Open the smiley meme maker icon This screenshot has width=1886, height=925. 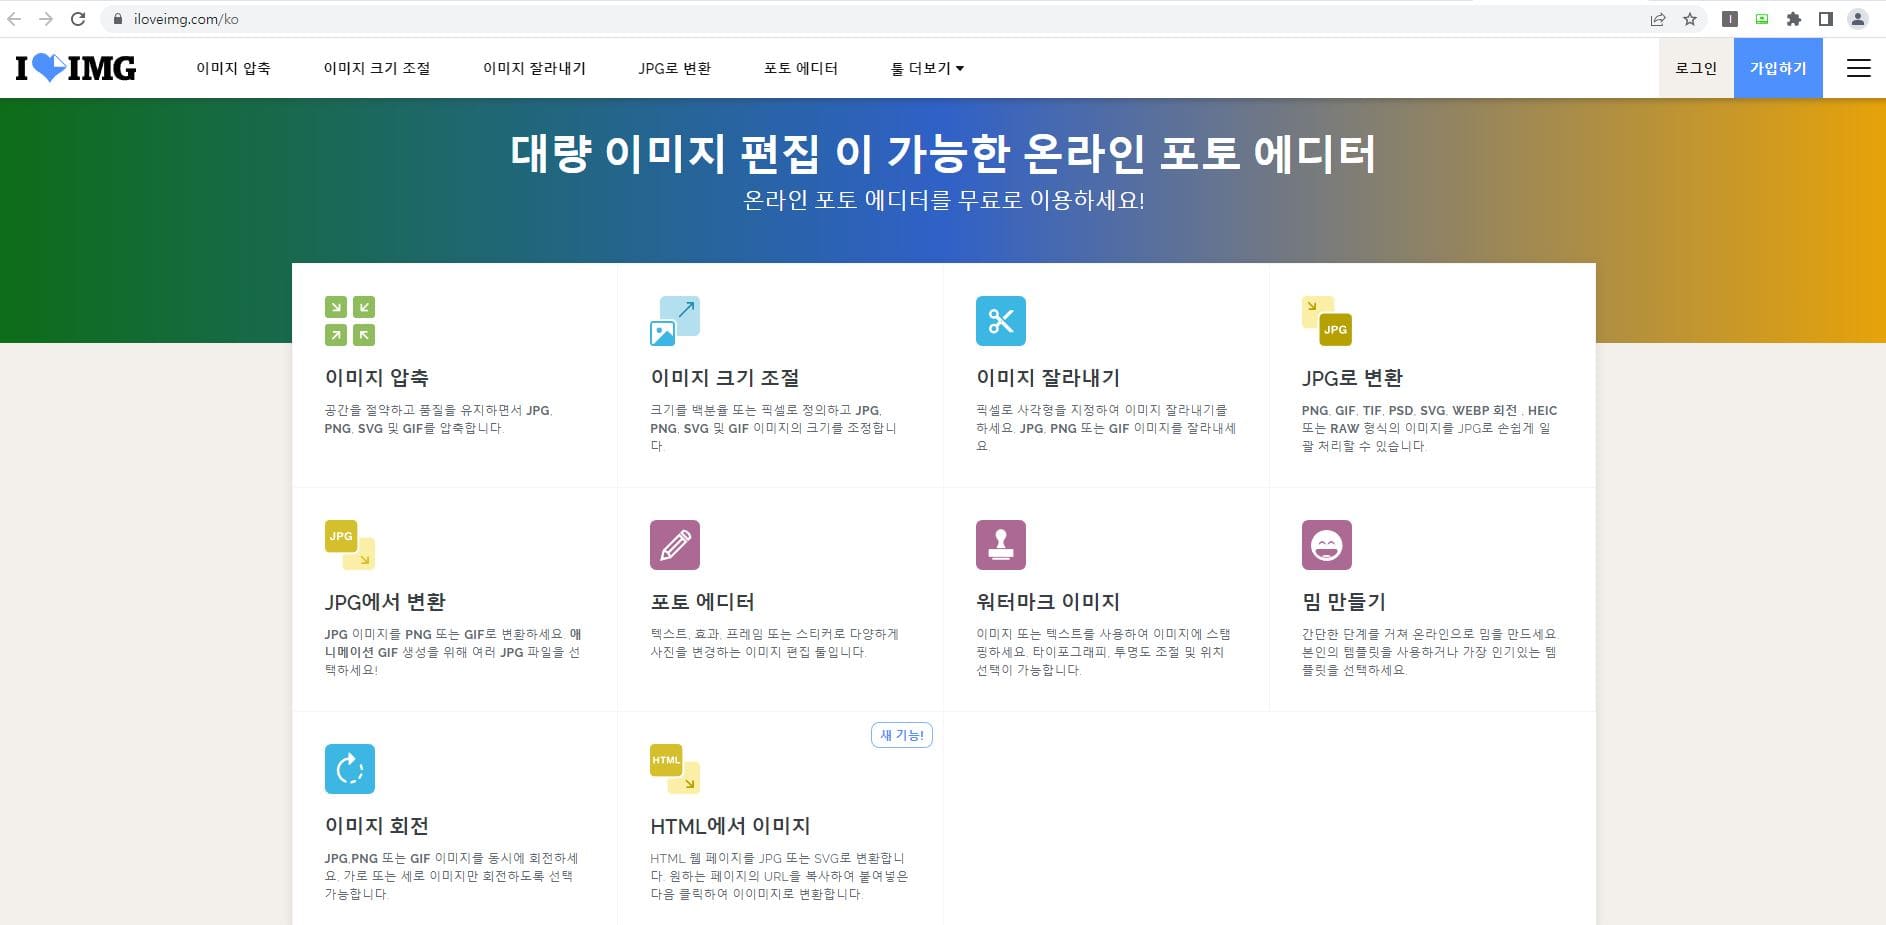click(1328, 545)
